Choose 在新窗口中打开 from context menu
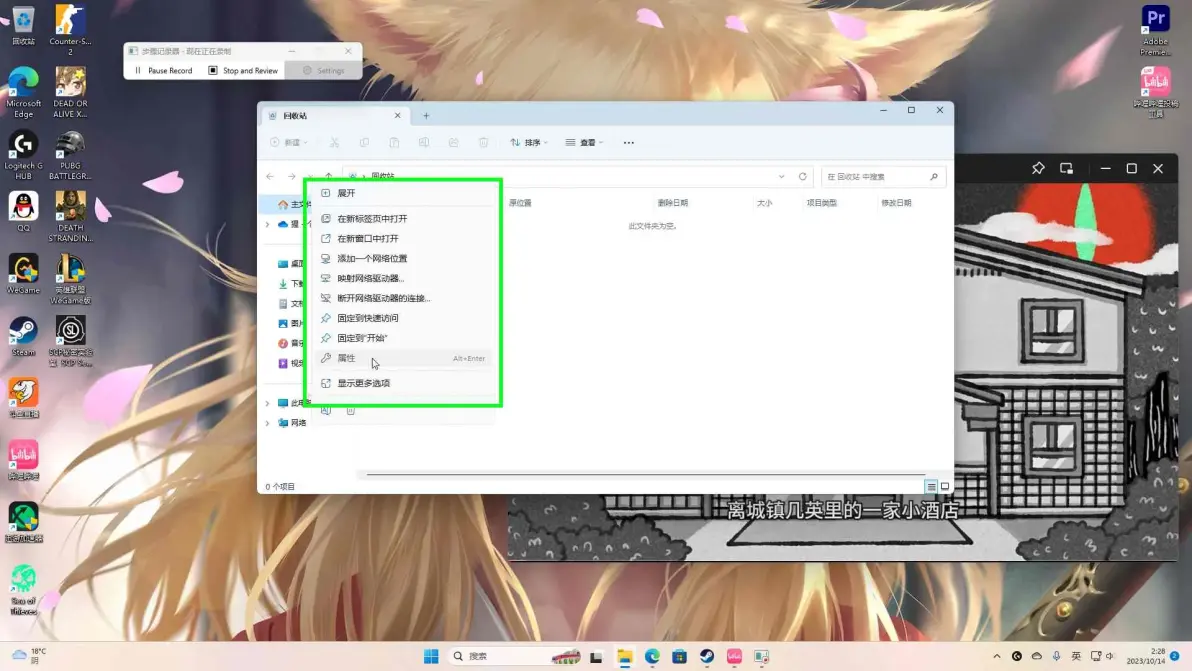 coord(402,239)
